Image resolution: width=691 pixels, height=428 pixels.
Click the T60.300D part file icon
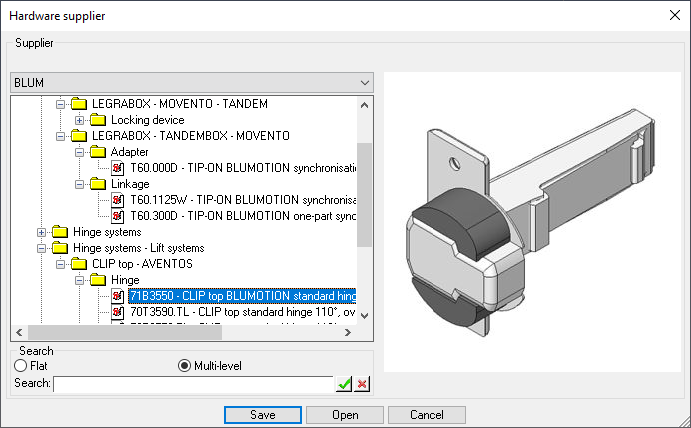coord(118,216)
